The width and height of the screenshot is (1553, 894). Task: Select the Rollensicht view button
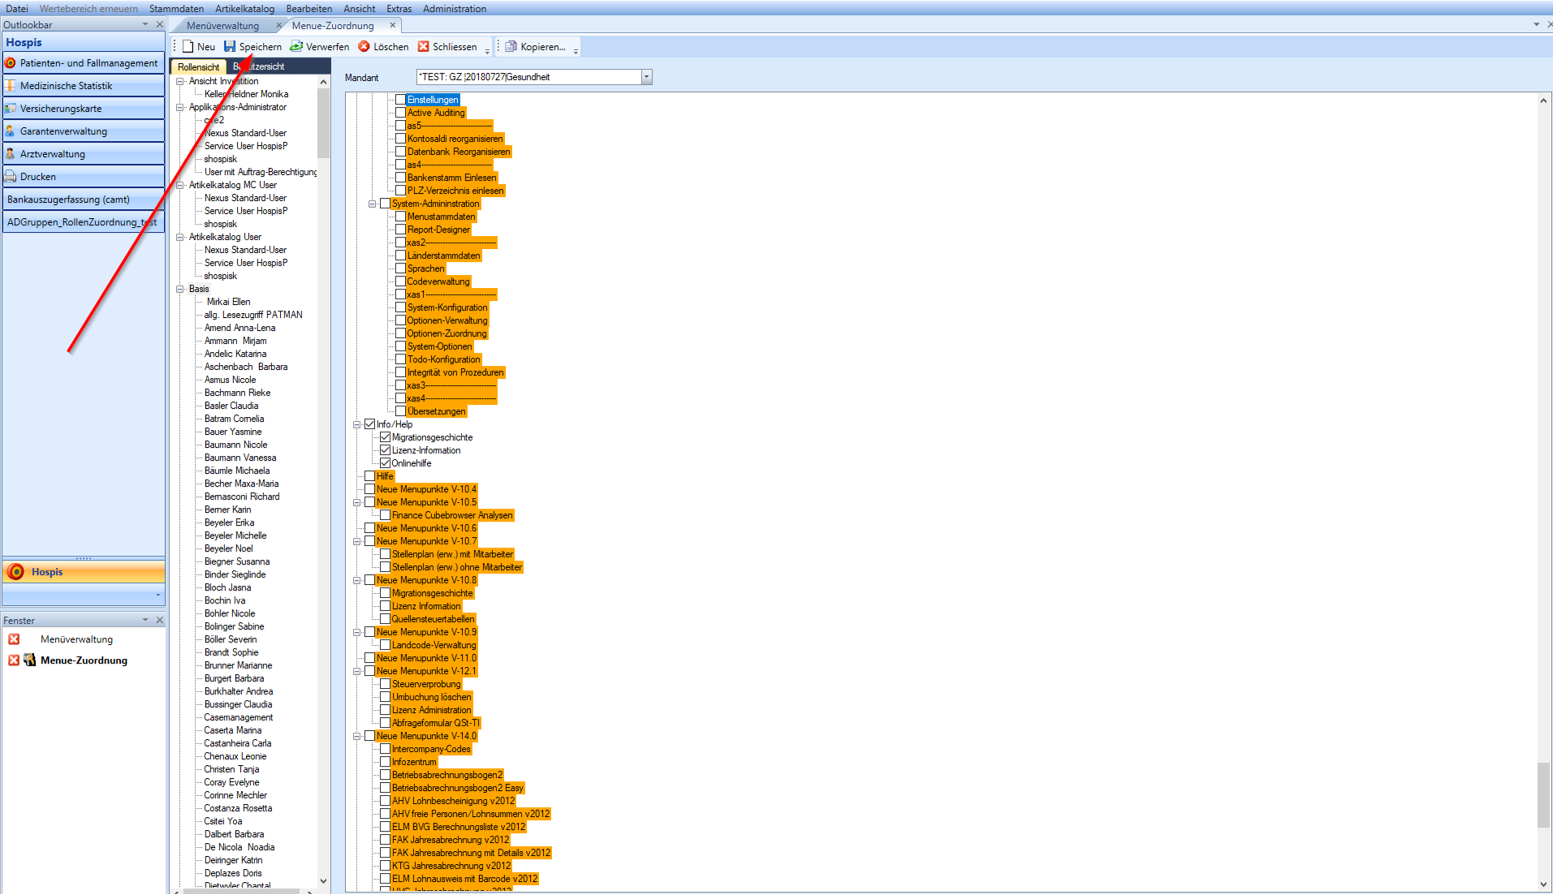pos(198,67)
